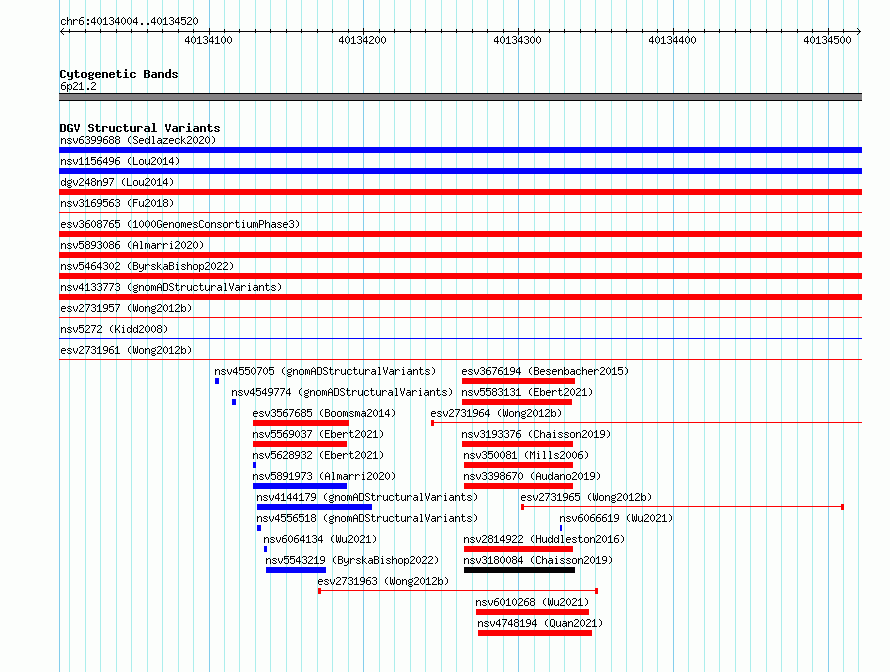Select the red esv3567685 (Boomsma2014) bar
This screenshot has height=672, width=890.
pyautogui.click(x=301, y=423)
